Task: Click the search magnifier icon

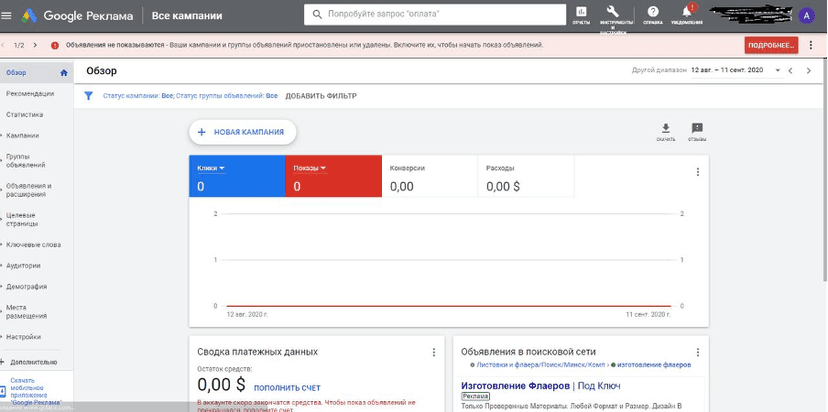Action: coord(317,15)
